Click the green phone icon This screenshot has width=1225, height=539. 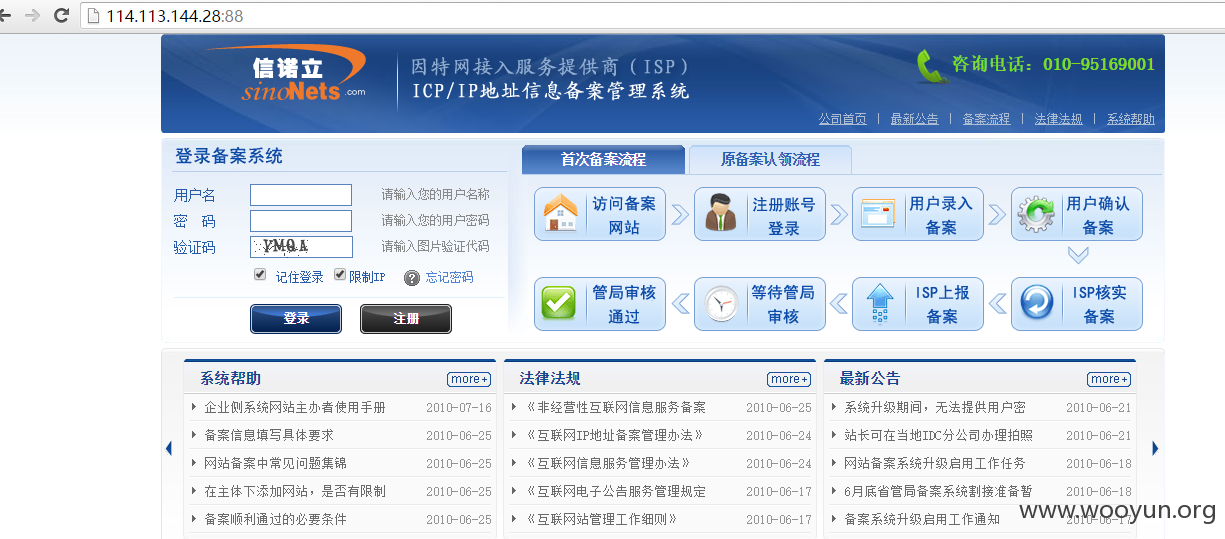(x=930, y=65)
